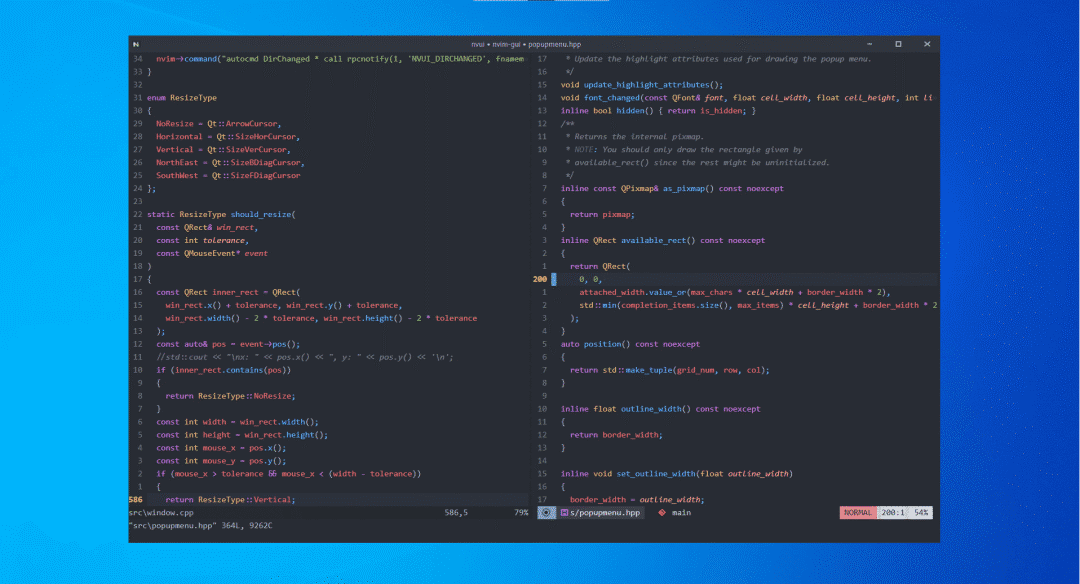Click line number 586 in left gutter
The width and height of the screenshot is (1080, 584).
coord(136,500)
